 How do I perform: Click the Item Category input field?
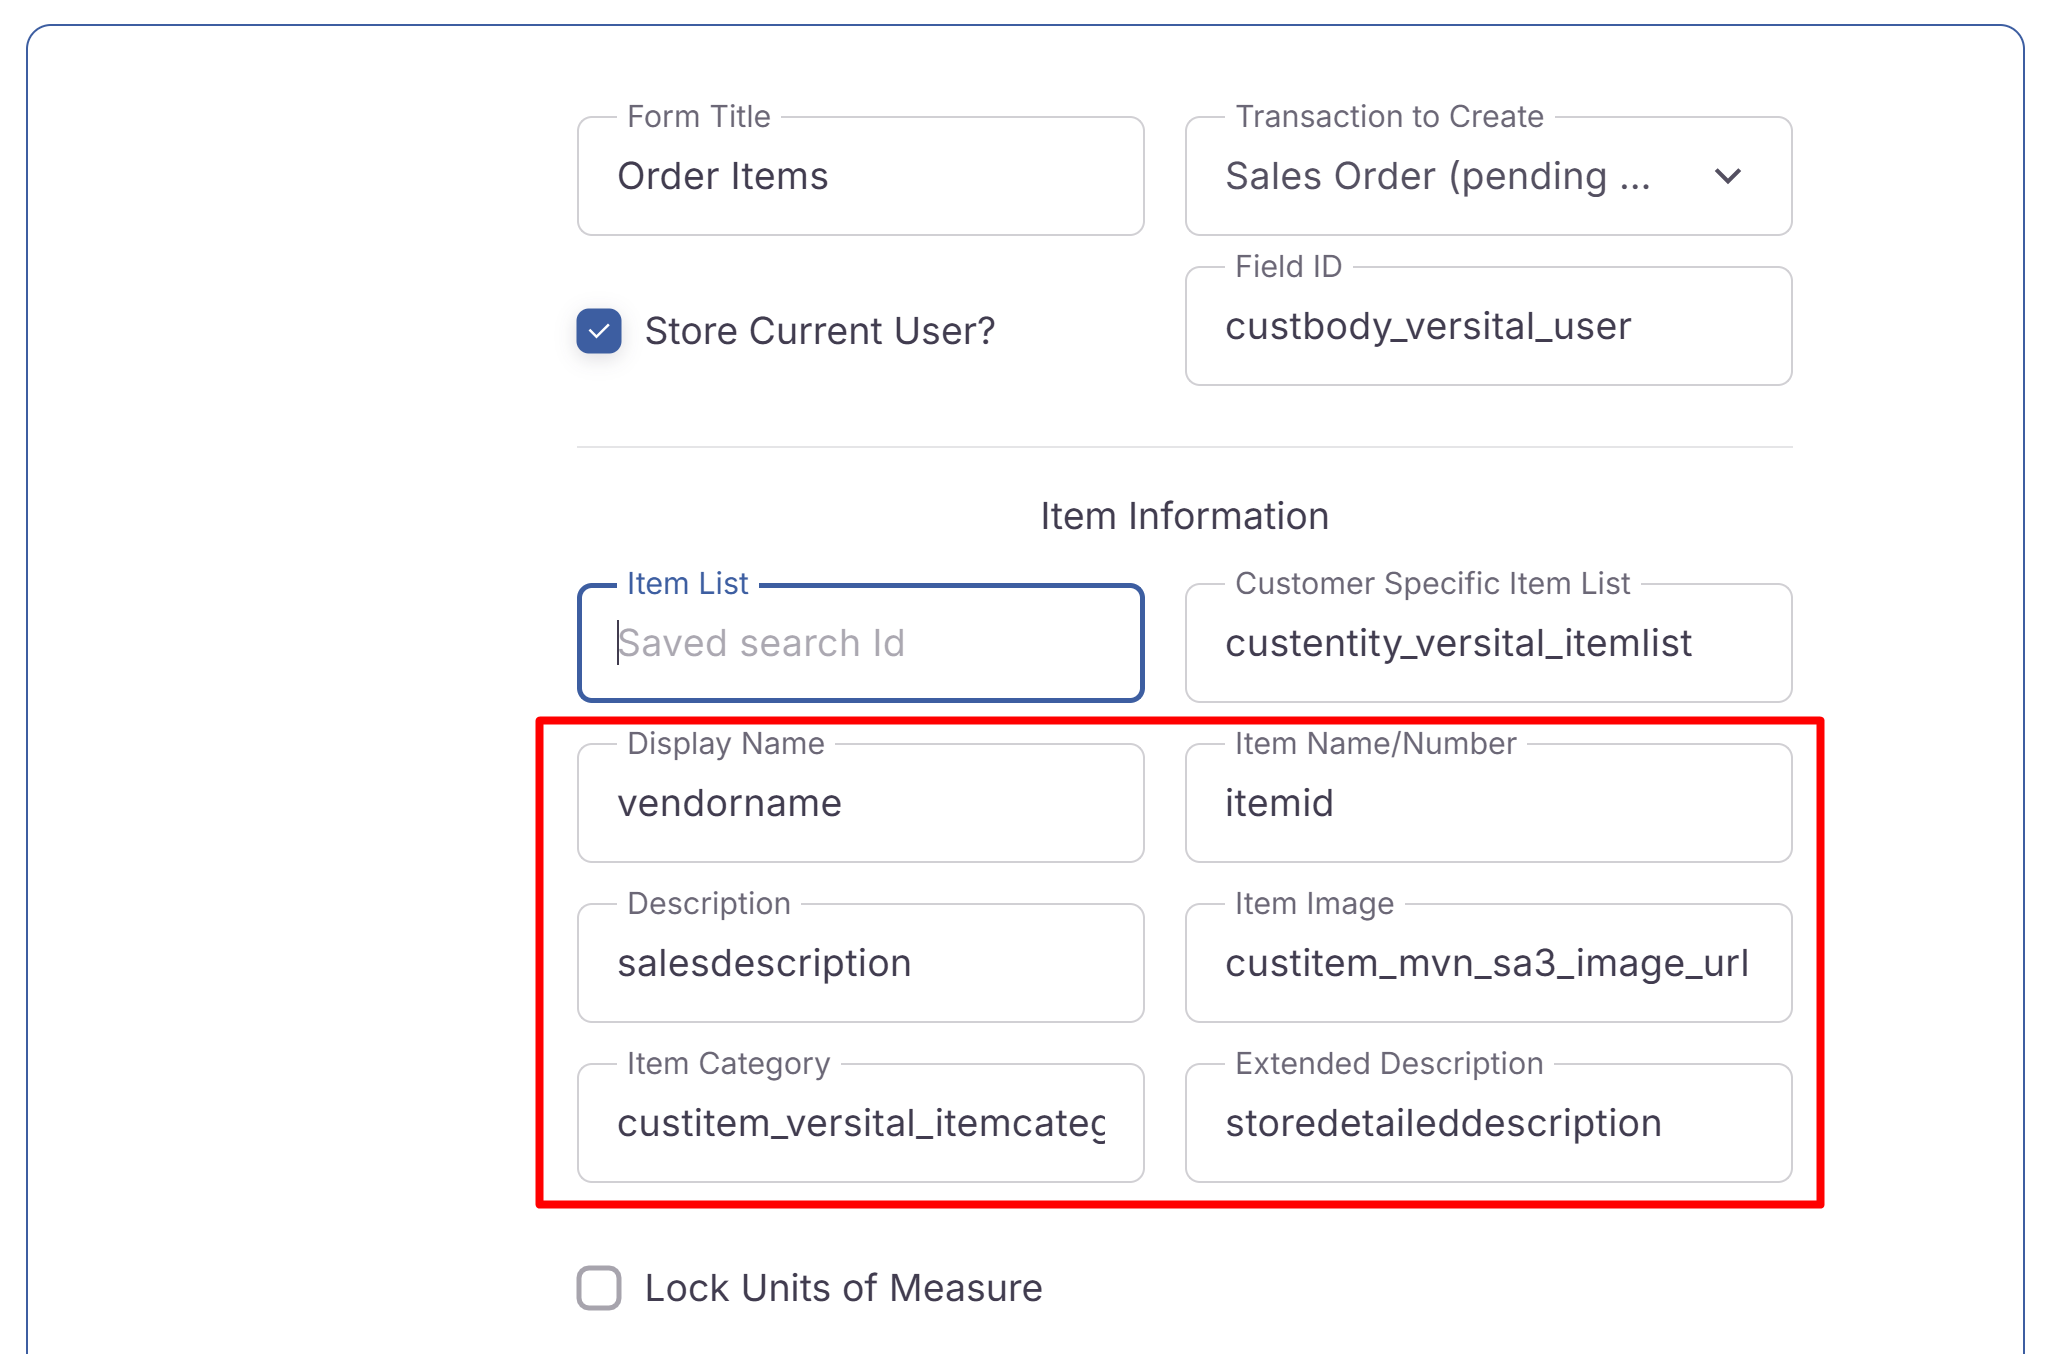click(860, 1123)
